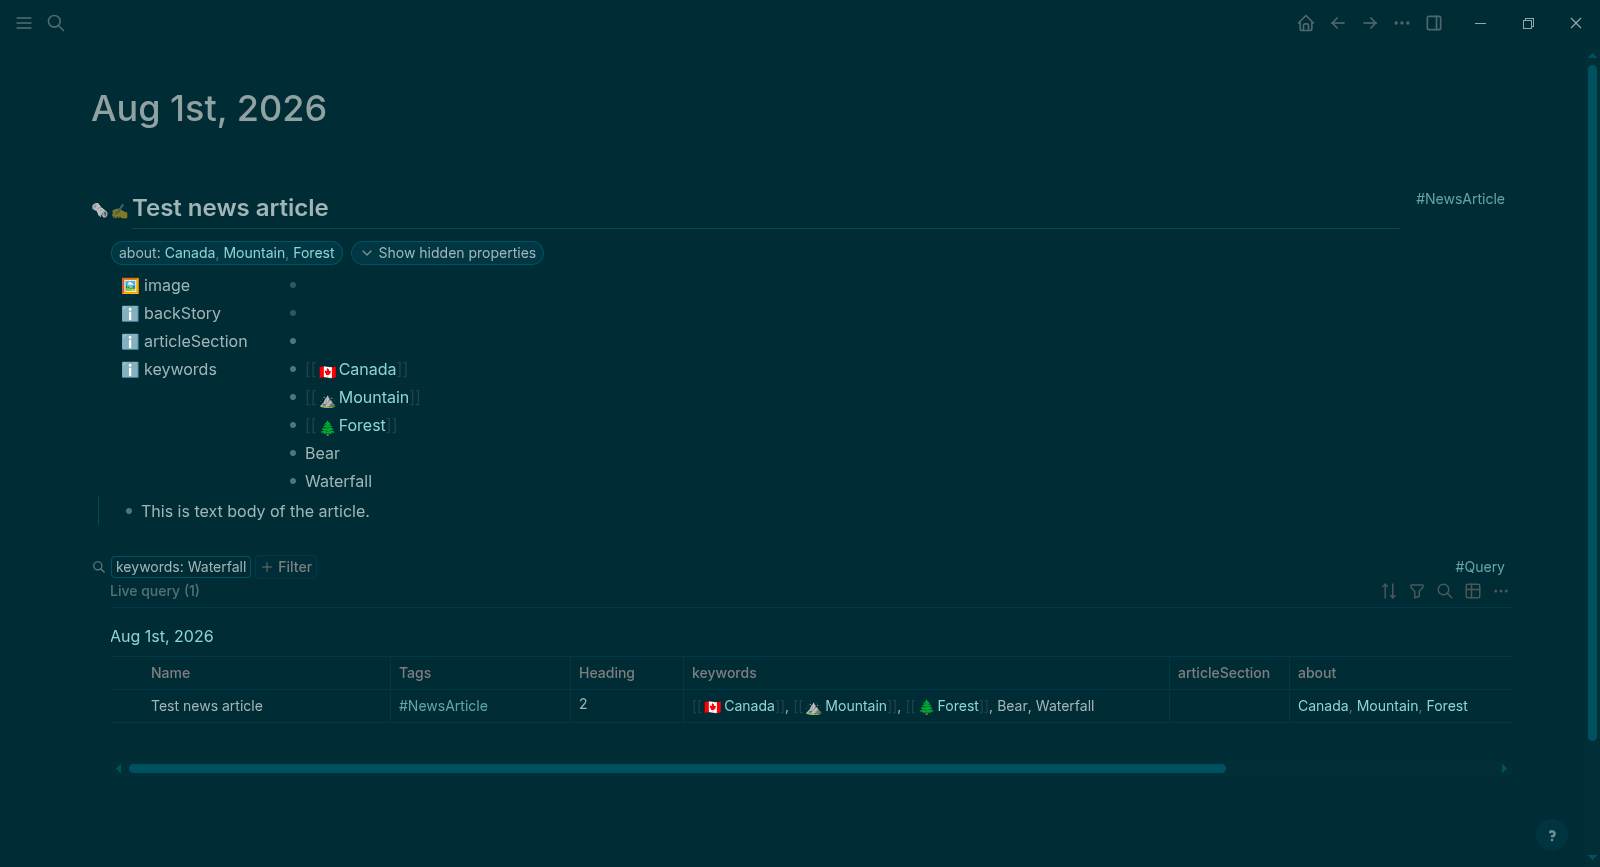1600x867 pixels.
Task: Open the filter funnel for live query
Action: tap(1417, 591)
